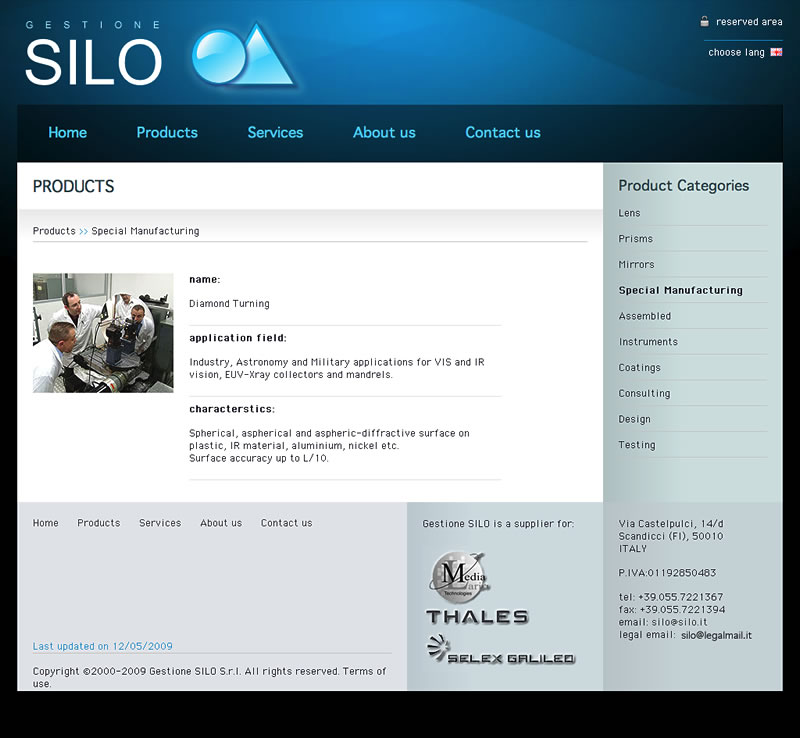Click Special Manufacturing breadcrumb text
Screen dimensions: 800x738
tap(145, 231)
